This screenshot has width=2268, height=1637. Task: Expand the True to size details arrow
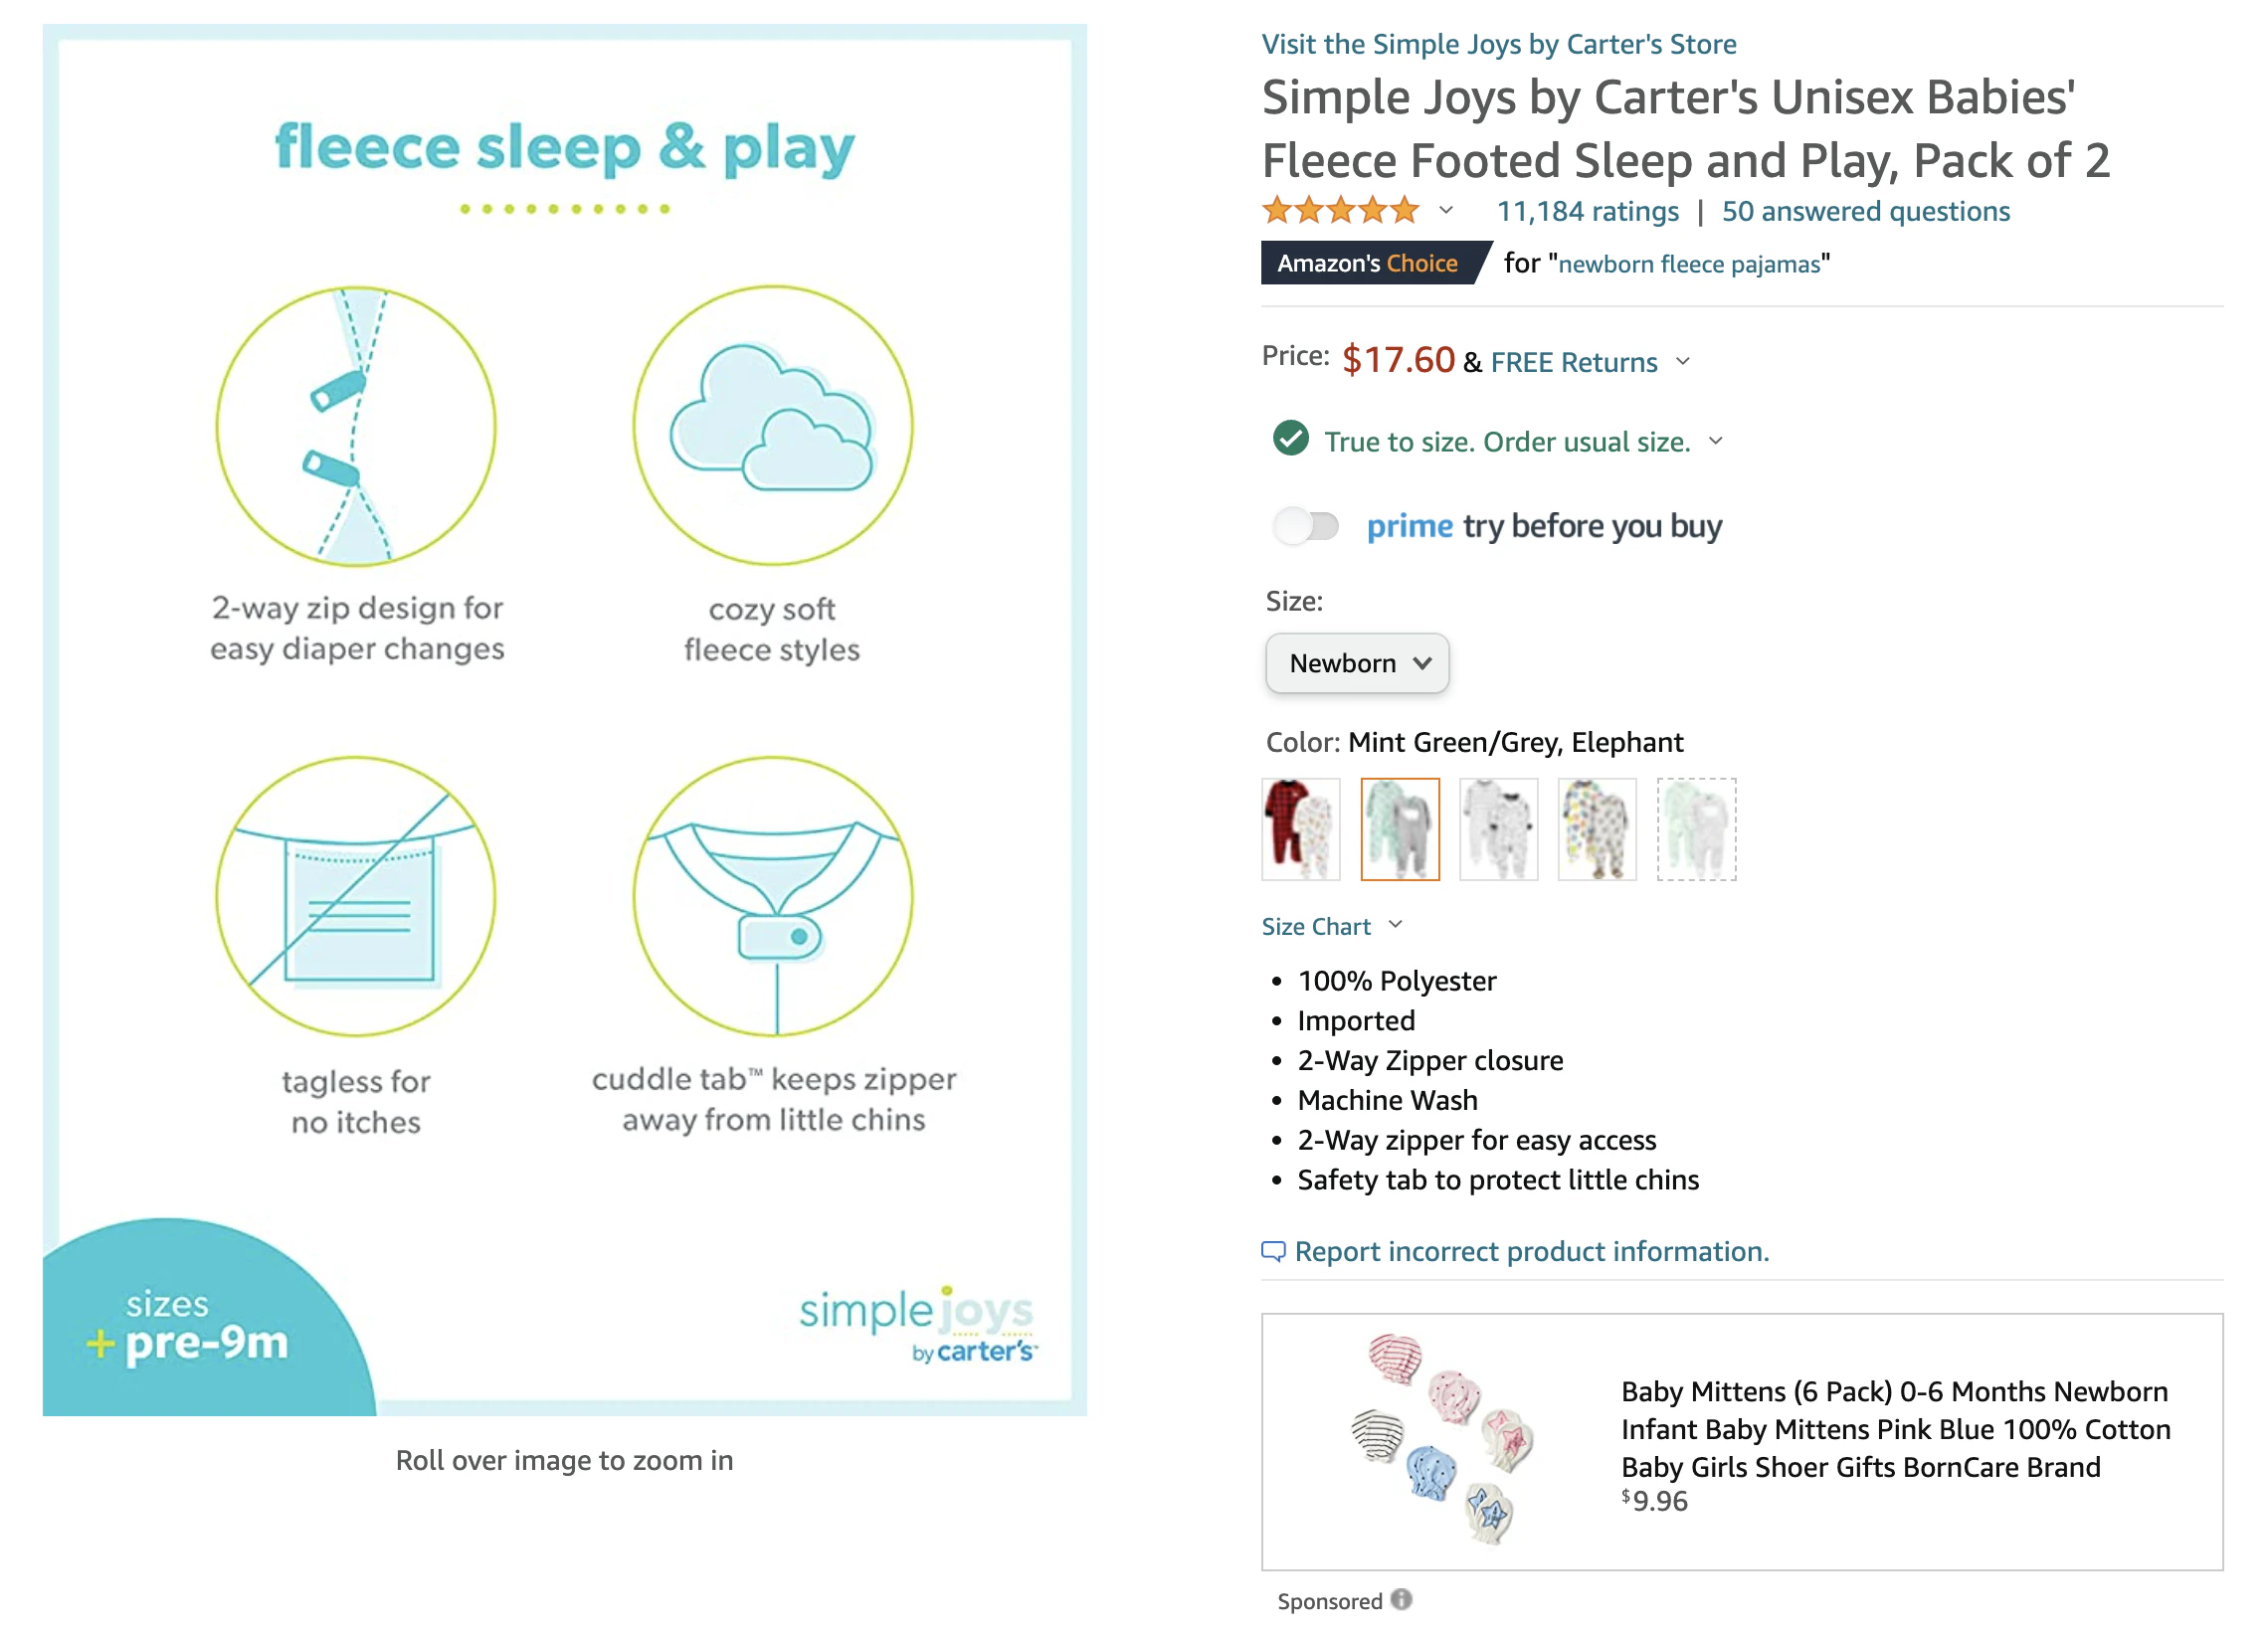[x=1716, y=440]
